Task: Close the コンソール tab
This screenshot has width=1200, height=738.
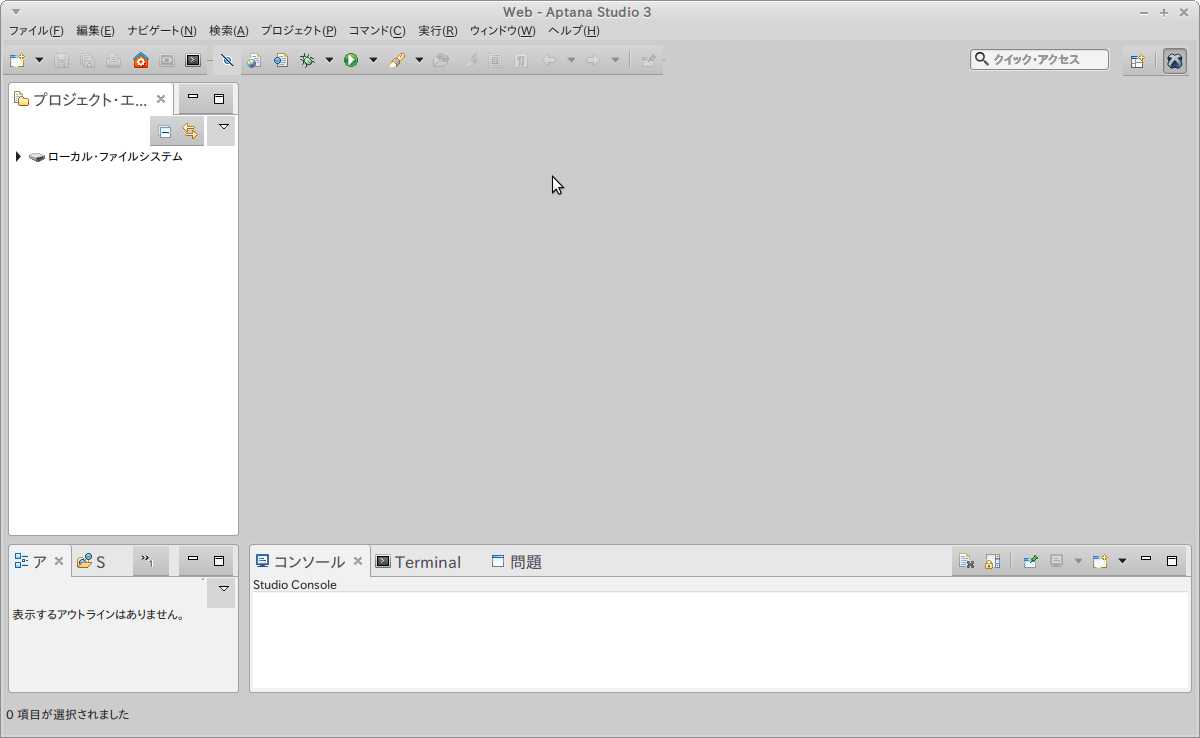Action: 358,562
